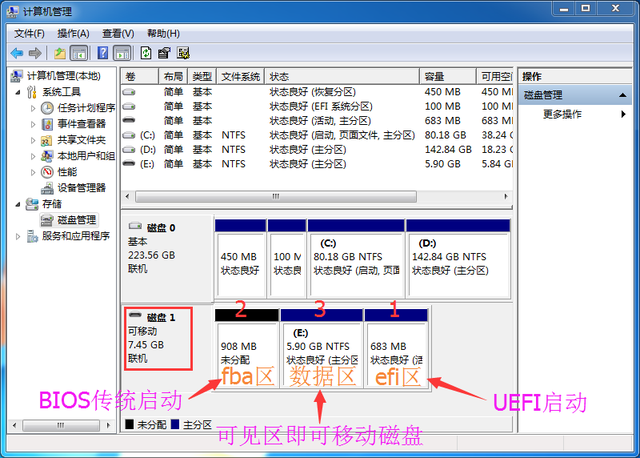Select the 908 MB unallocated black block
Image resolution: width=640 pixels, height=458 pixels.
(x=247, y=348)
